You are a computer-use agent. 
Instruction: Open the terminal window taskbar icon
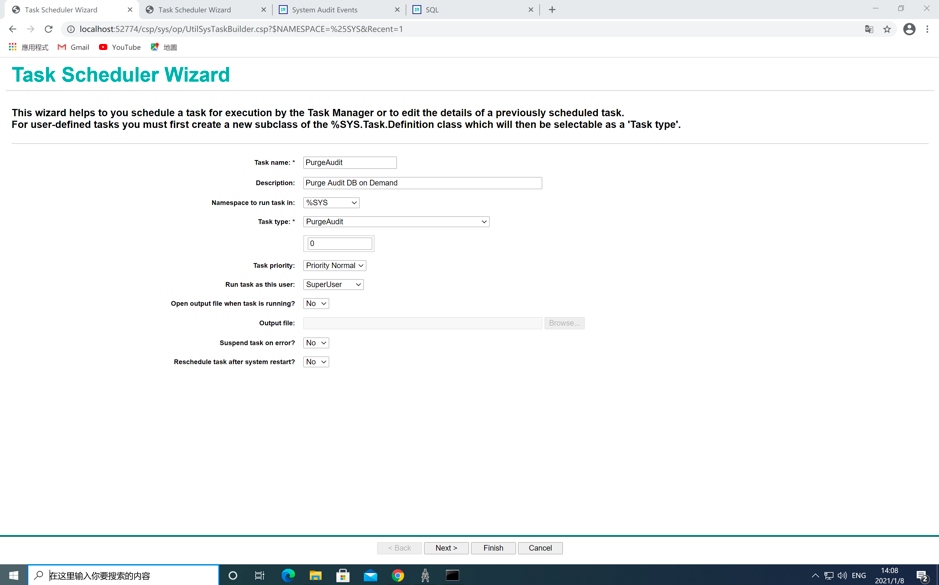click(453, 575)
